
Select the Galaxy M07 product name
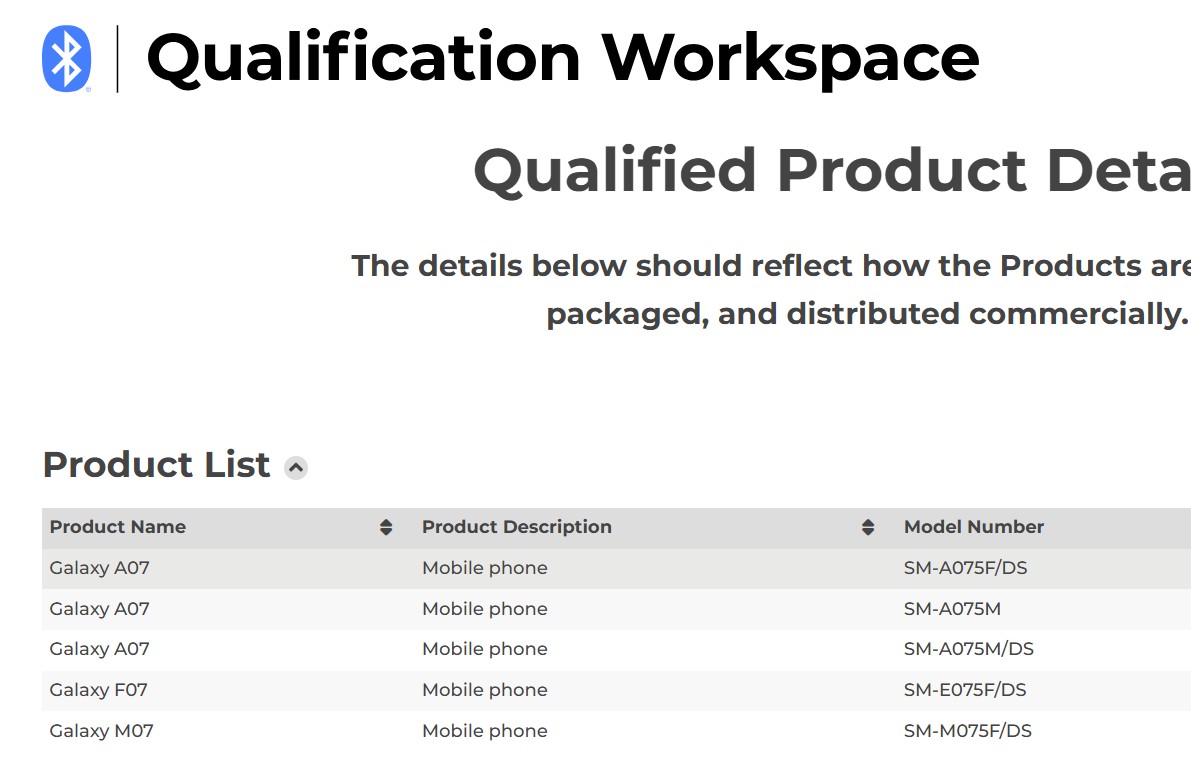[x=102, y=731]
